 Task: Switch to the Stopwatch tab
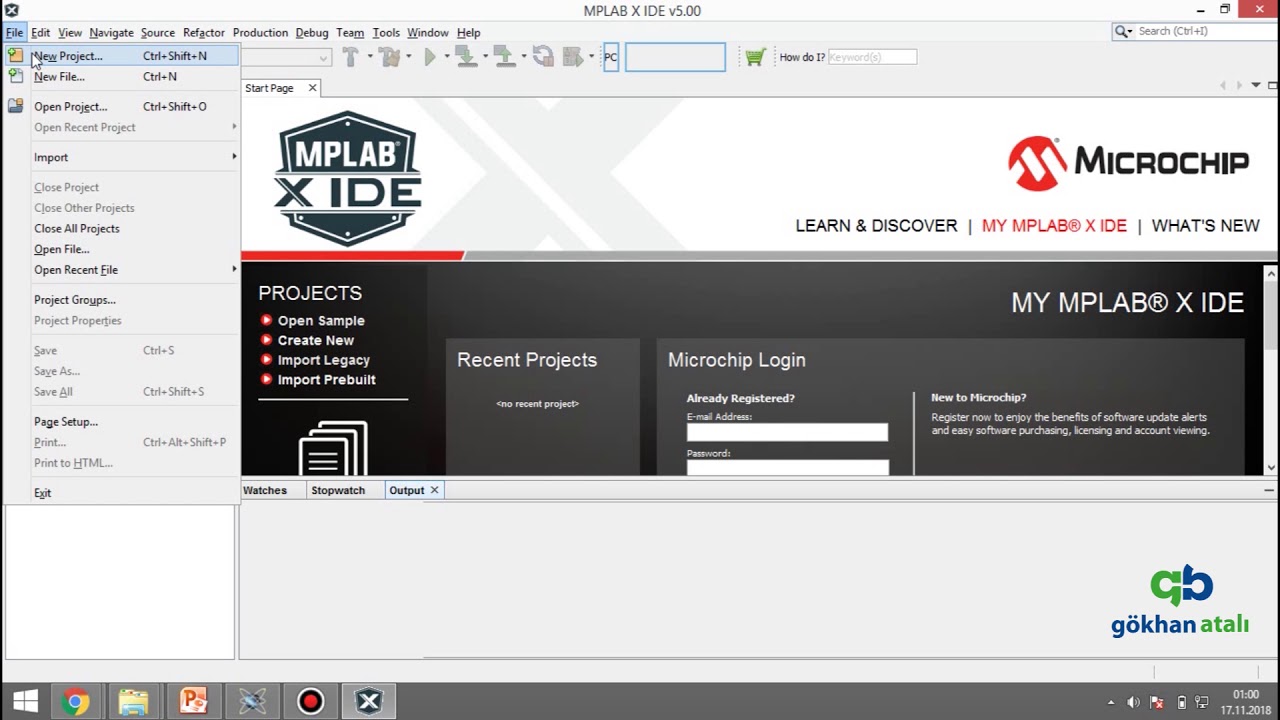point(338,490)
